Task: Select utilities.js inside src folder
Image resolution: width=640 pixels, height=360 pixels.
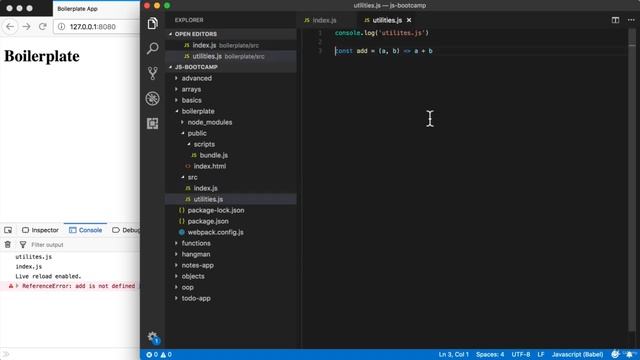Action: (x=231, y=199)
